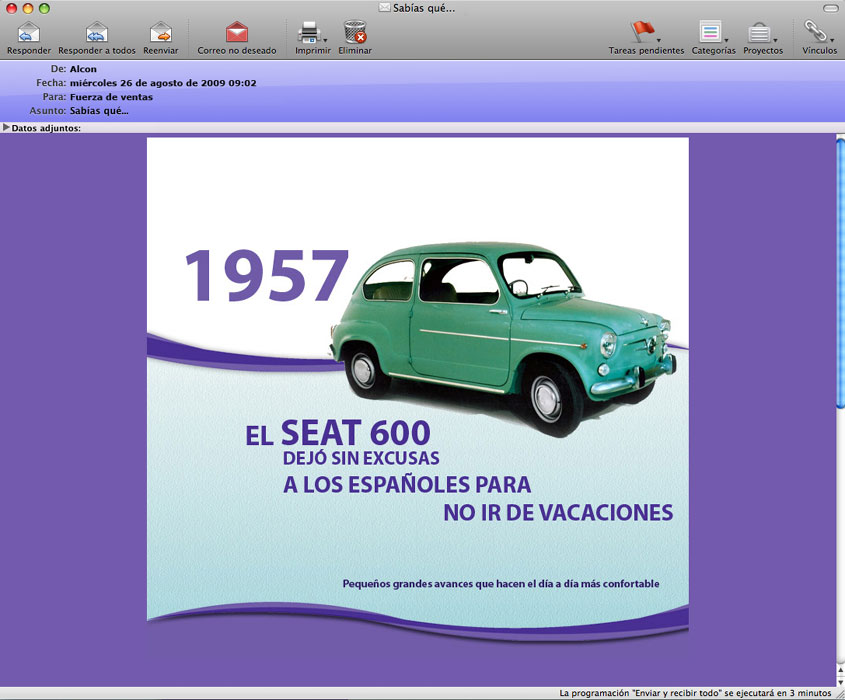Click the SEAT 600 car image in email

point(503,337)
